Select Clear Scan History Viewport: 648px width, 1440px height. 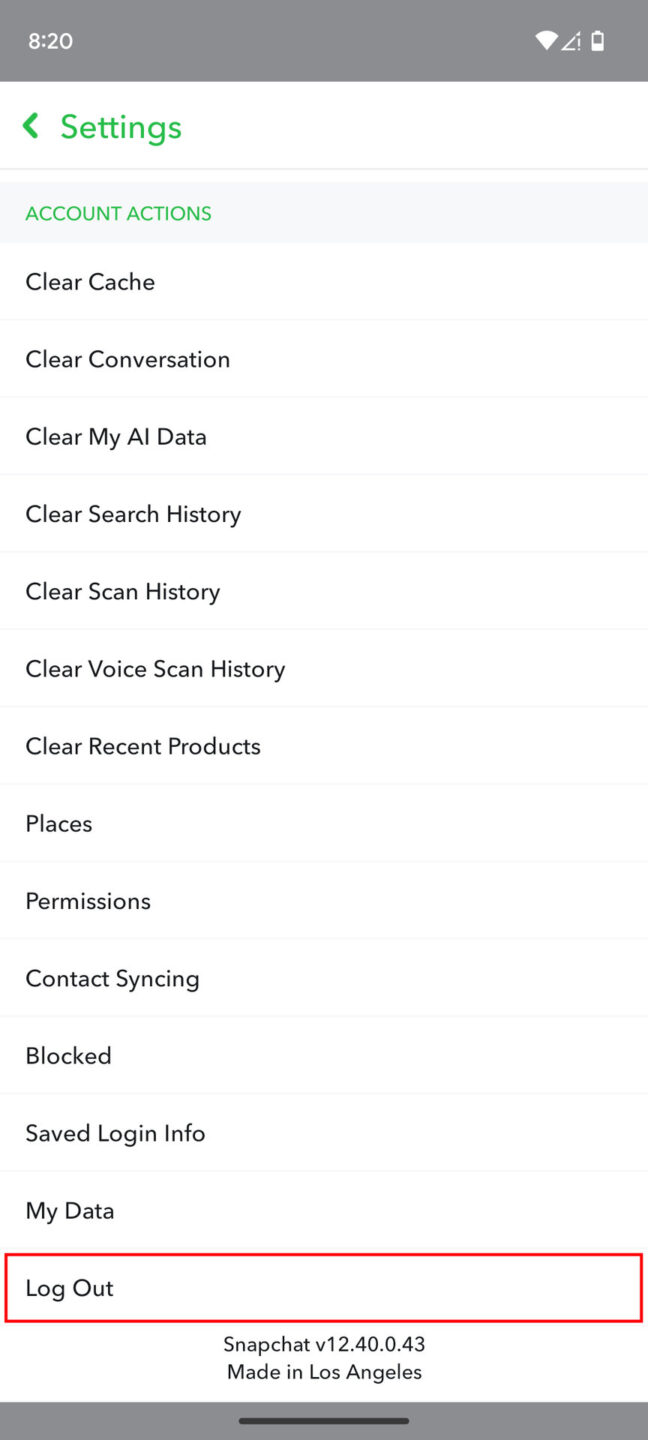(122, 591)
